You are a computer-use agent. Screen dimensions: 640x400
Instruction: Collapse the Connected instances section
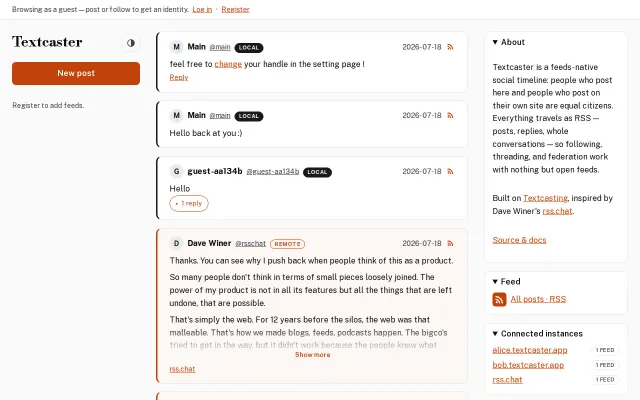click(538, 334)
